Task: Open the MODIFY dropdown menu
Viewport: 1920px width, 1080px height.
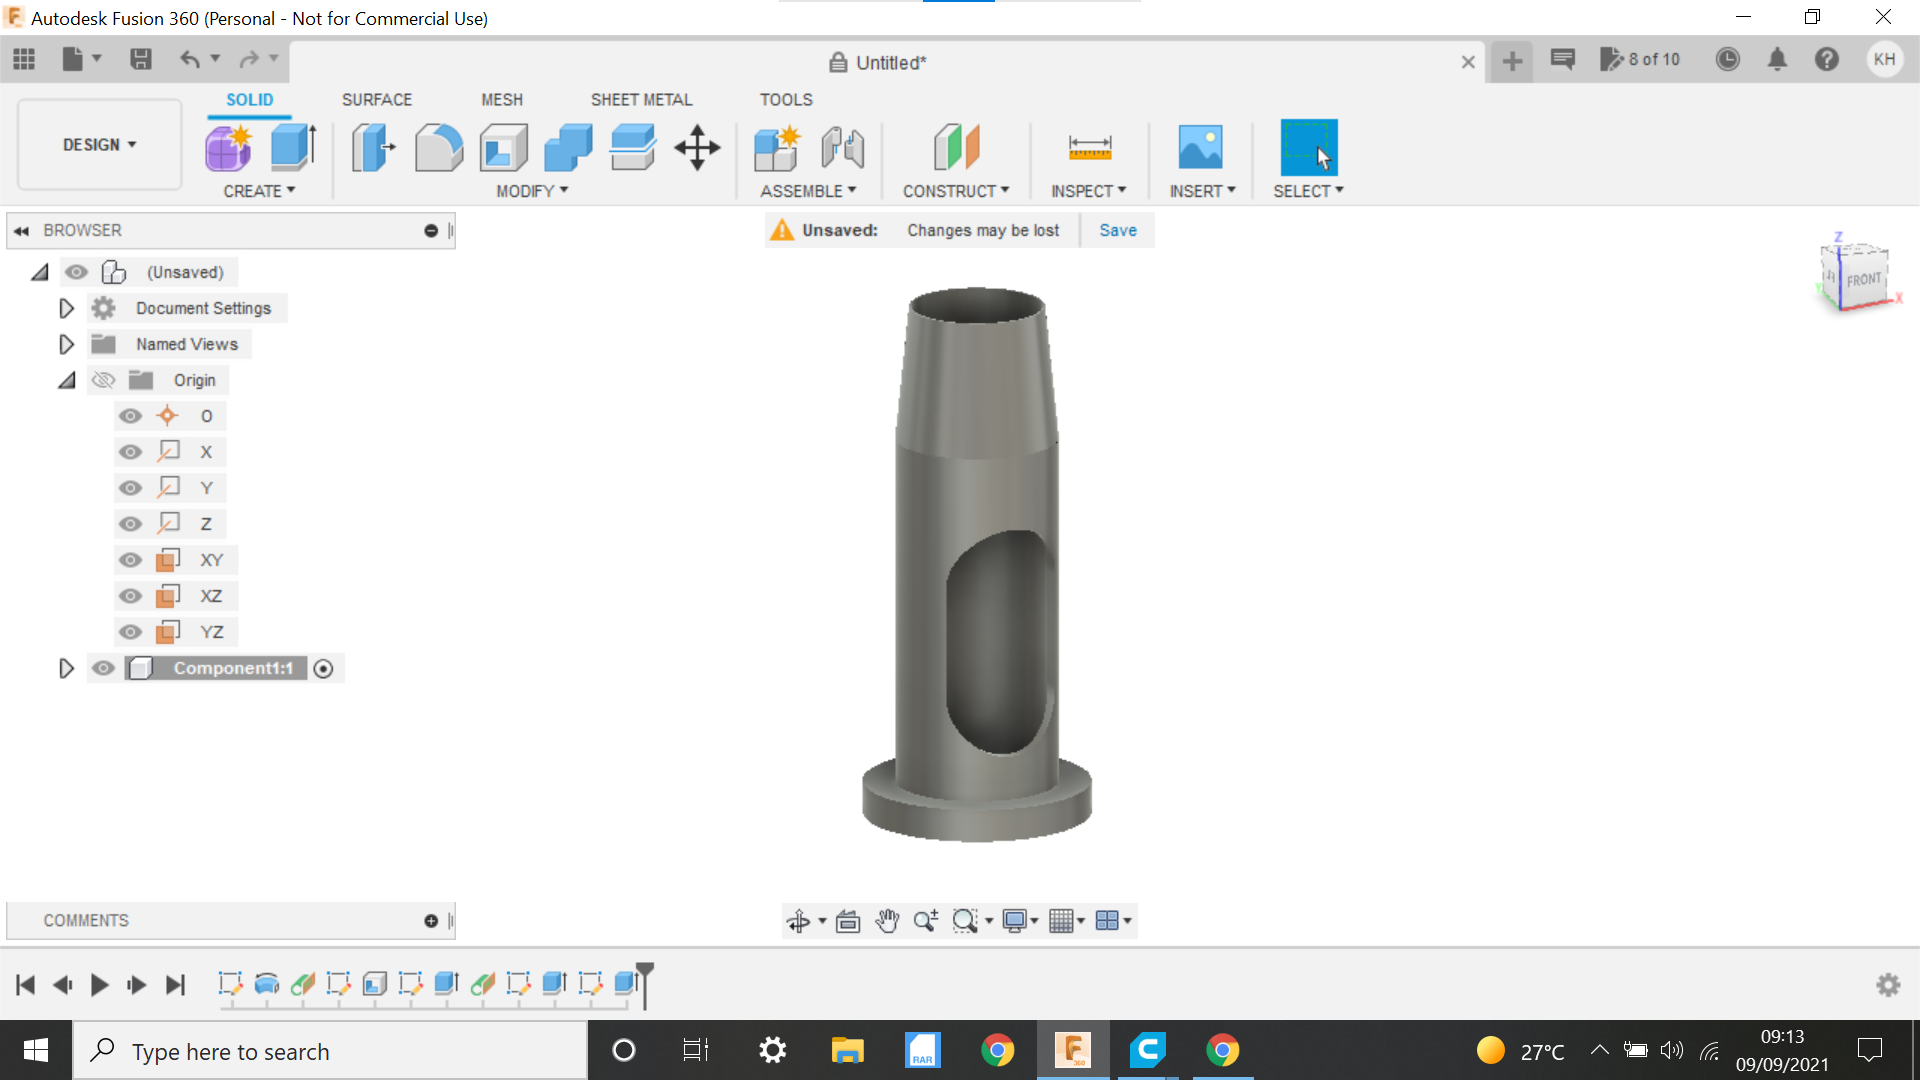Action: (x=526, y=191)
